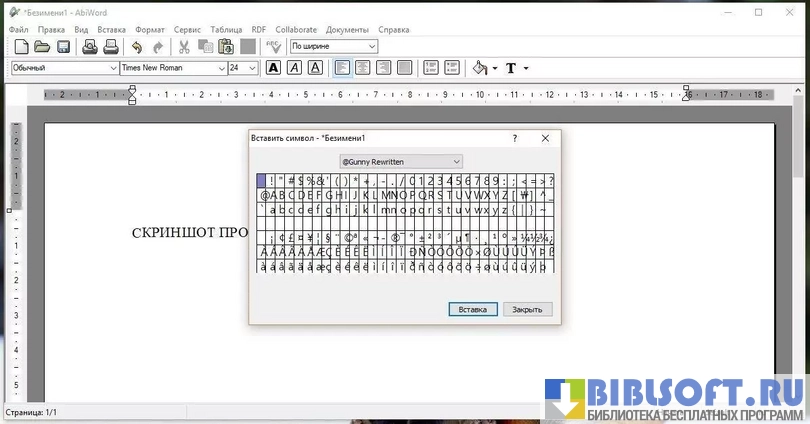Click the dialog's question mark help button

tap(515, 138)
